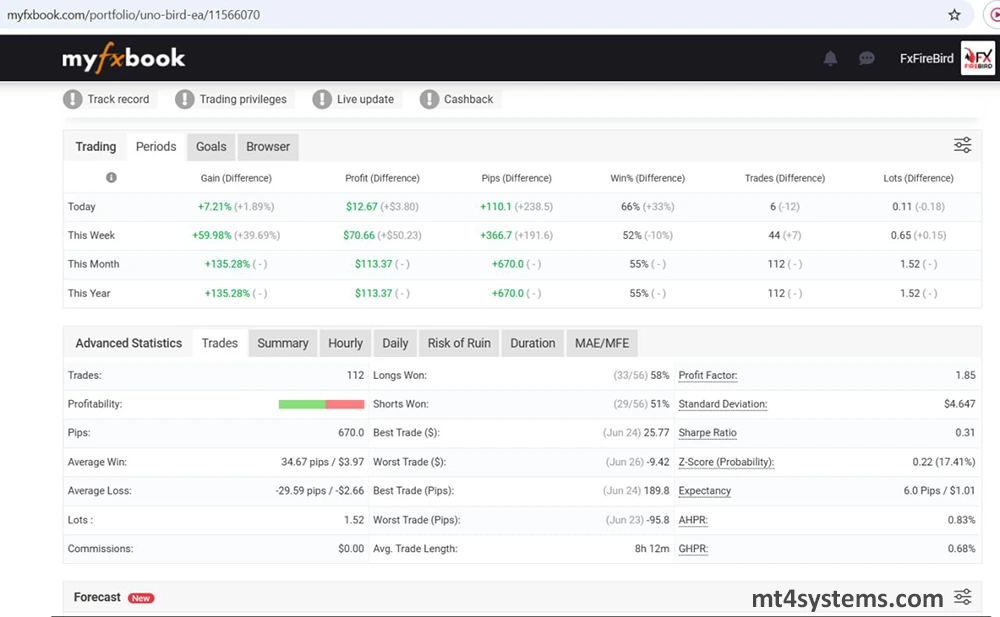Click the notifications bell icon

830,59
